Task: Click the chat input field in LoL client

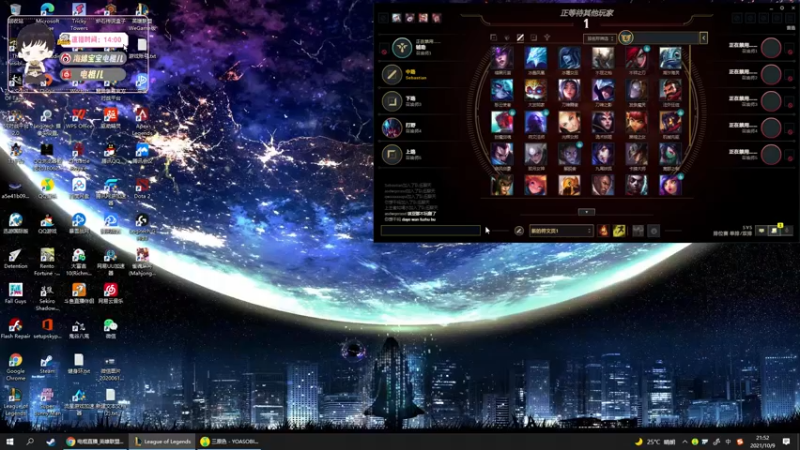Action: pos(431,231)
